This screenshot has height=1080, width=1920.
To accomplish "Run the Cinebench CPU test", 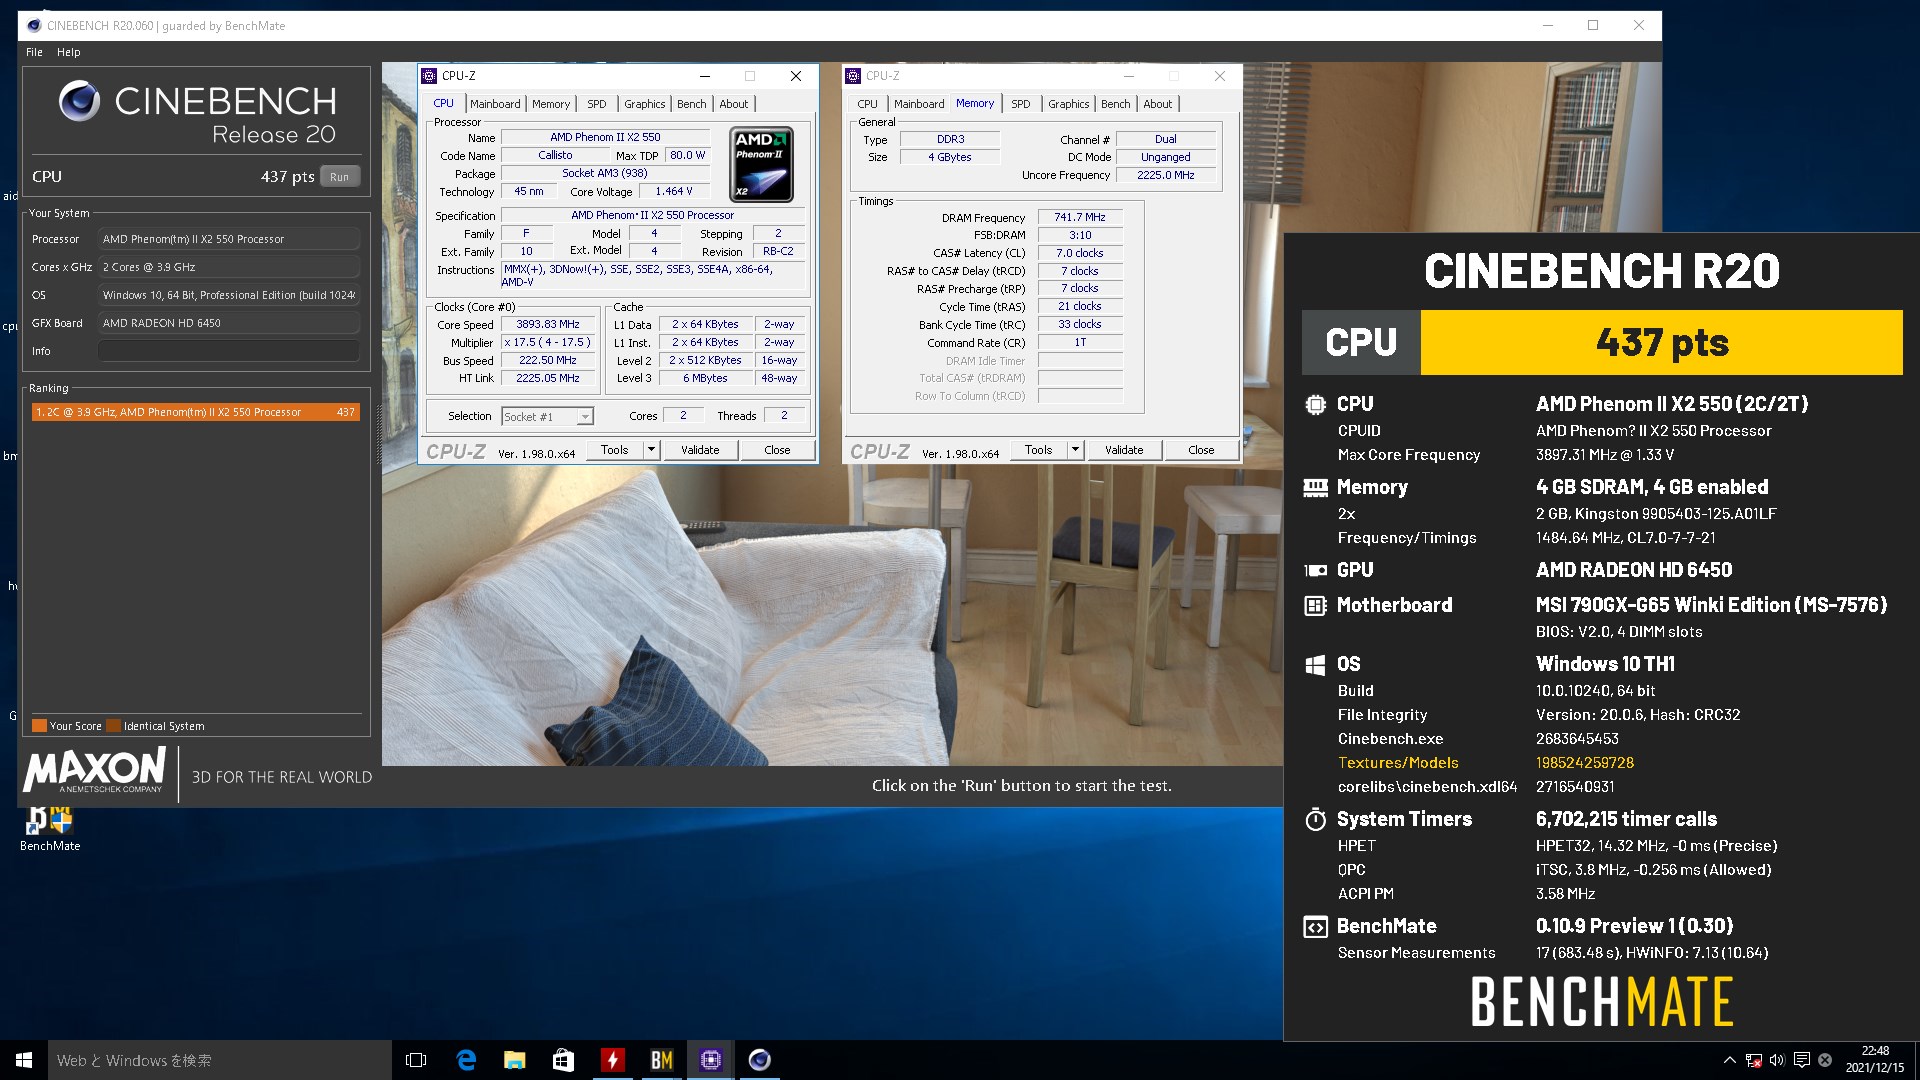I will click(x=340, y=177).
